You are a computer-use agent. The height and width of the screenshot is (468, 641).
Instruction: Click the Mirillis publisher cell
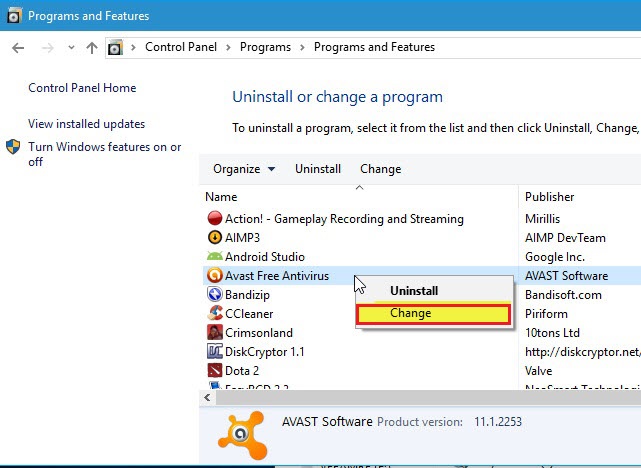[x=542, y=219]
